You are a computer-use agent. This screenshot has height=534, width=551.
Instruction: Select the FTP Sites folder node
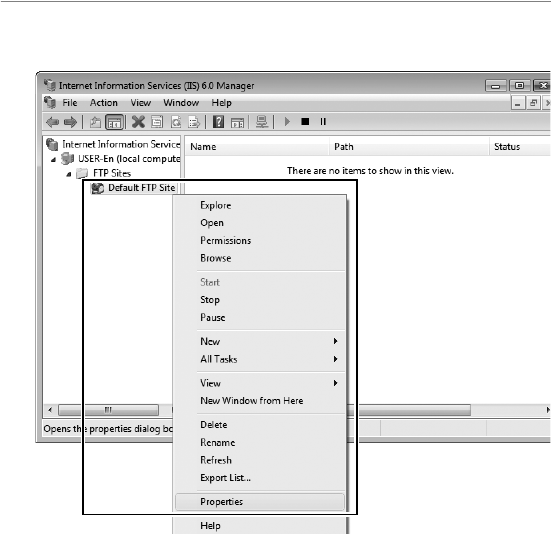pyautogui.click(x=112, y=173)
